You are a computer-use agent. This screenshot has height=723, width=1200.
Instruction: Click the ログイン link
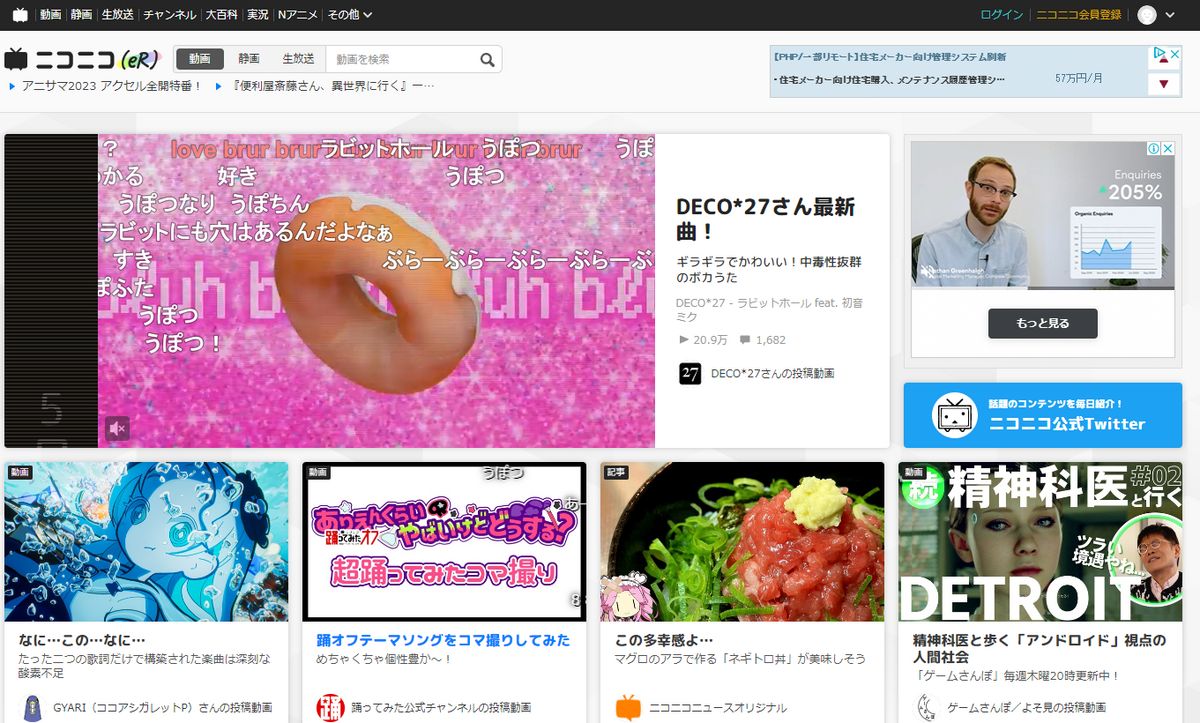point(1002,15)
